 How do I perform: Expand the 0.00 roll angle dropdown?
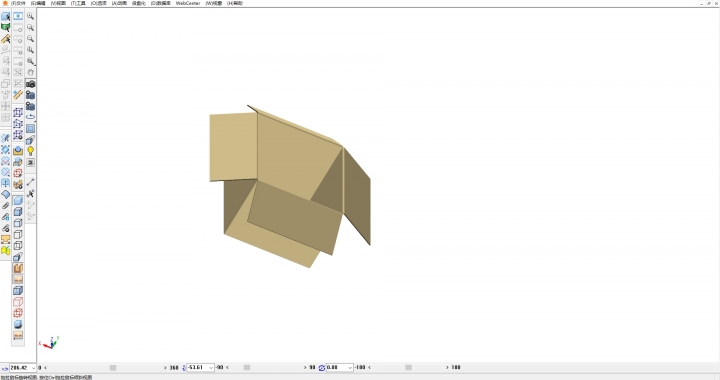(350, 368)
